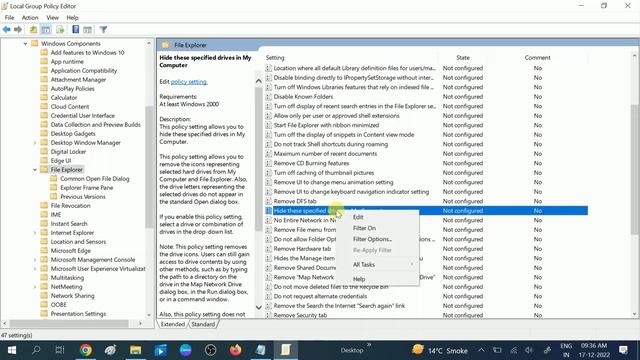Open the Help menu in the menu bar
Image resolution: width=640 pixels, height=360 pixels.
point(72,18)
